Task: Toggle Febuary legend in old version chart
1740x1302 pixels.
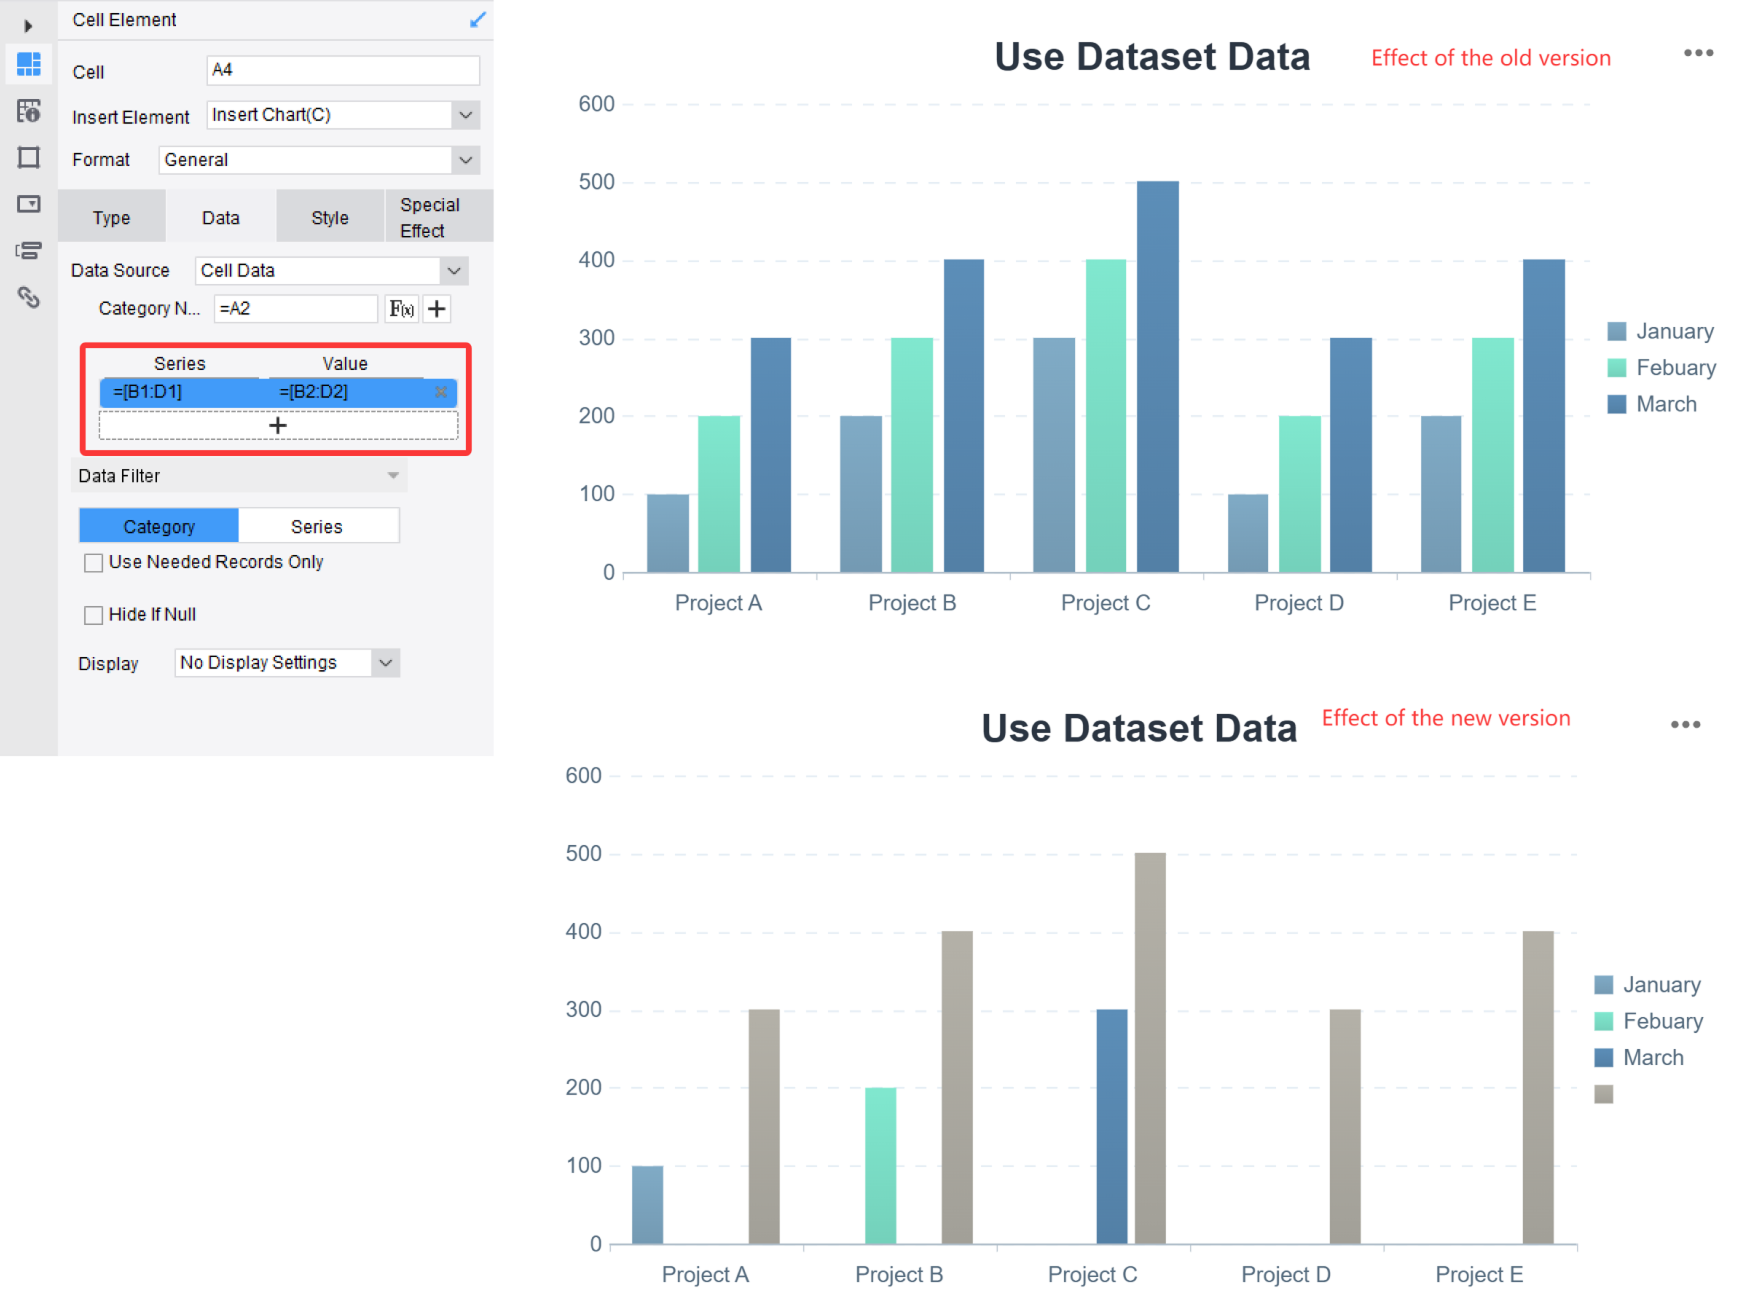Action: pos(1662,368)
